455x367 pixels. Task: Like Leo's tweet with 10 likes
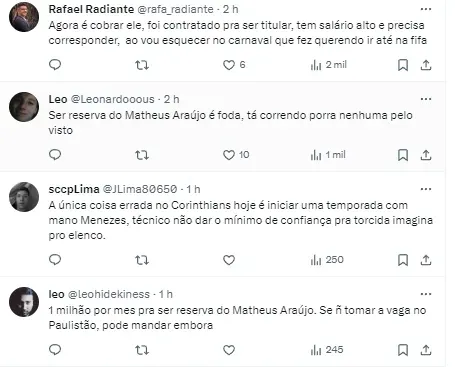tap(236, 155)
